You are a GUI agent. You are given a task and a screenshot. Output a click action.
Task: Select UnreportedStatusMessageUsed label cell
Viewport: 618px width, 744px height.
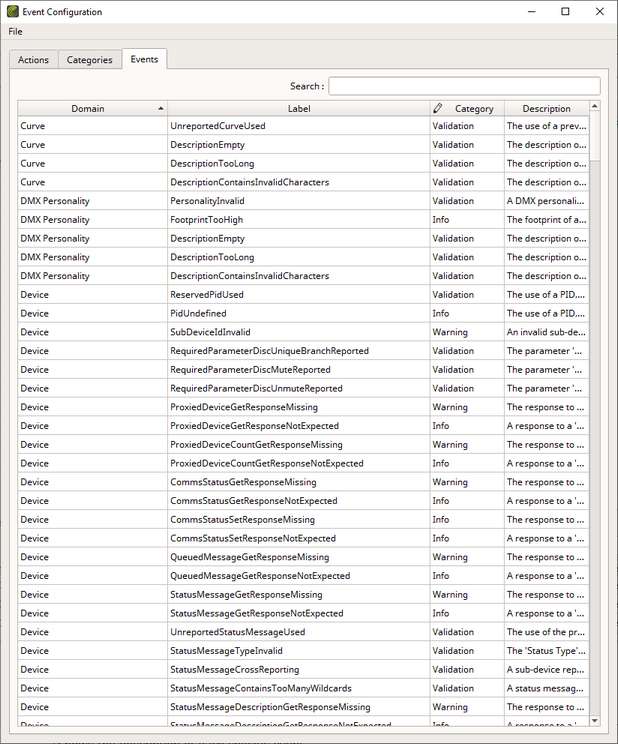299,632
